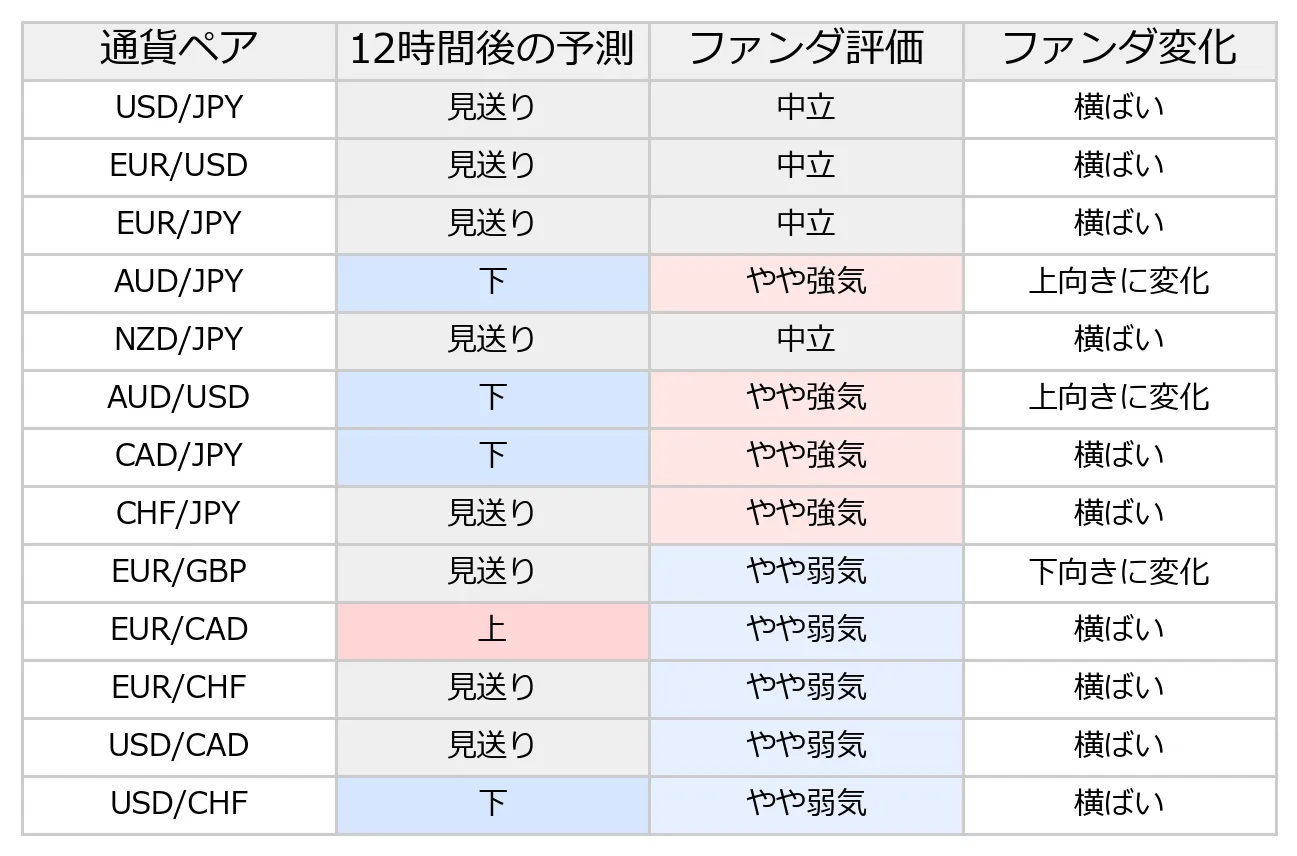Click the AUD/JPY pair cell
1297x856 pixels.
(179, 281)
